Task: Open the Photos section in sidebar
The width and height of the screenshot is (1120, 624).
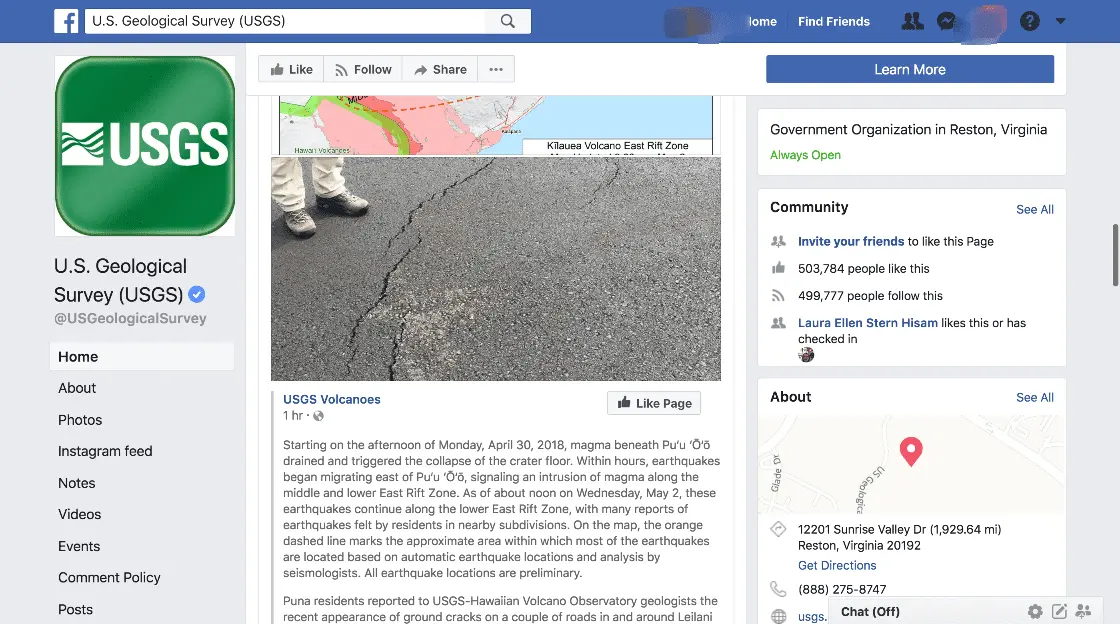Action: [80, 420]
